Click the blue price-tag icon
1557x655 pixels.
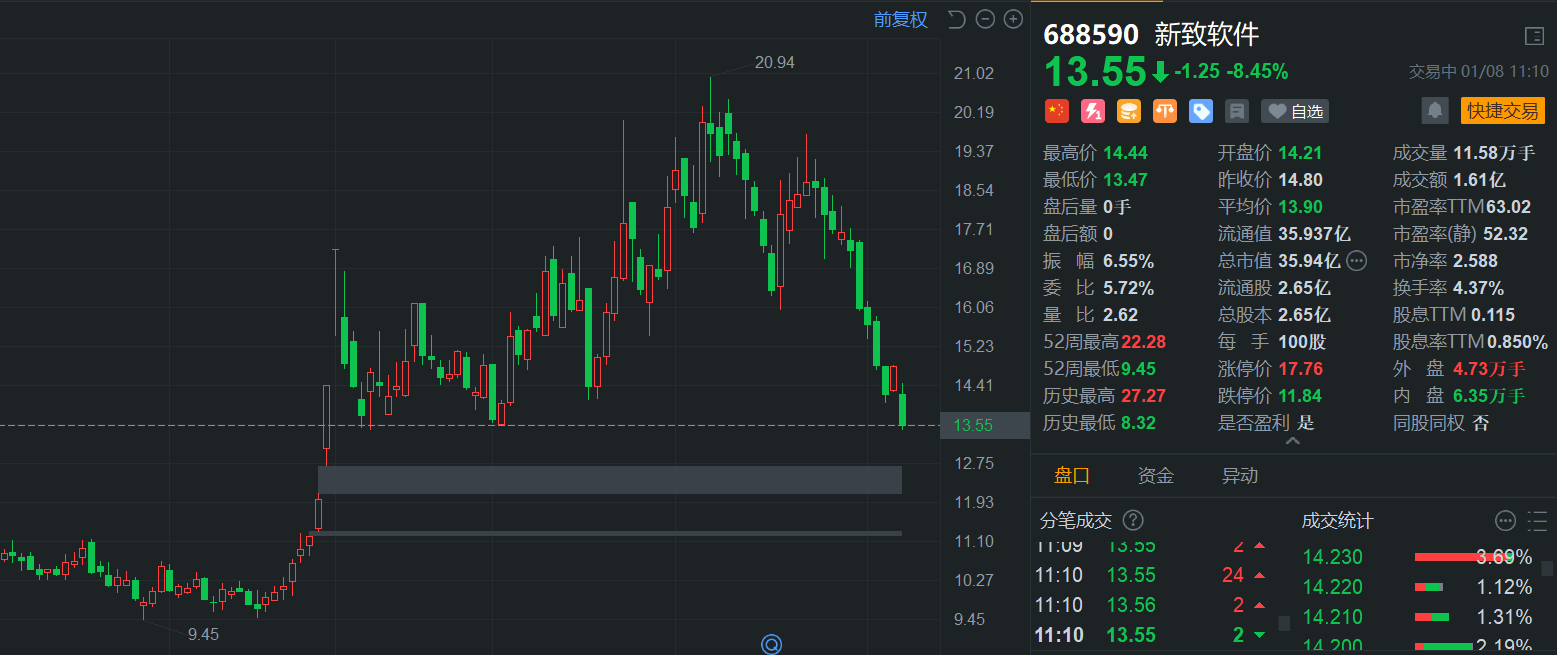click(x=1200, y=111)
